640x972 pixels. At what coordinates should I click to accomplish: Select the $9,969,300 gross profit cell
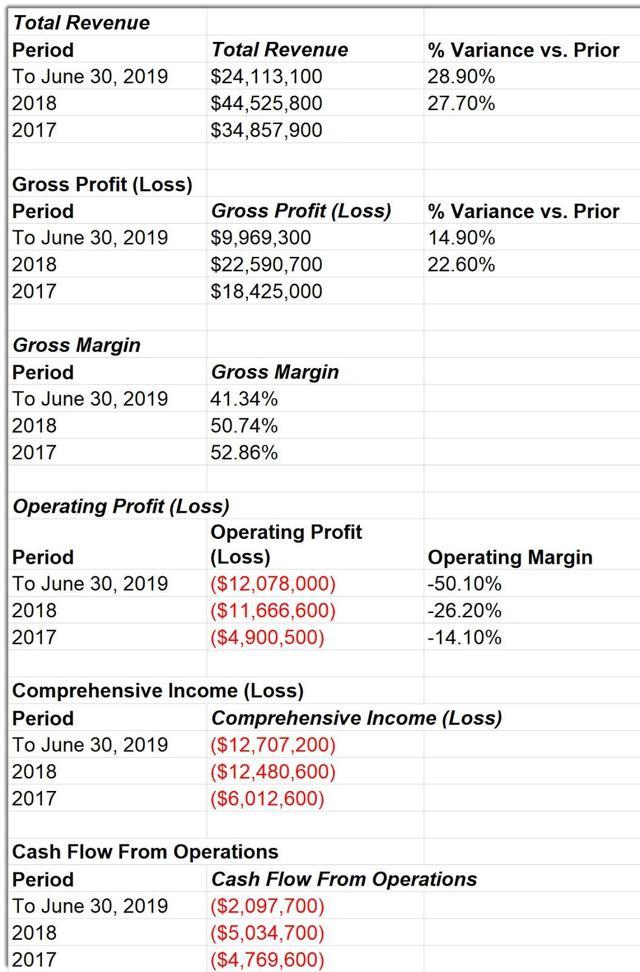click(x=261, y=237)
